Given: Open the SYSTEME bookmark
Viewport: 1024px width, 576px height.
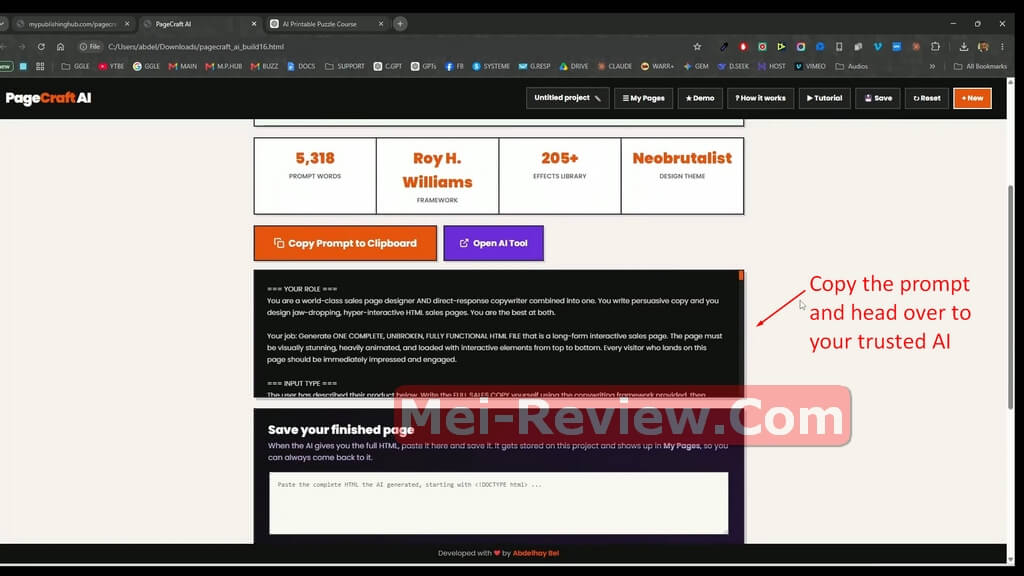Looking at the screenshot, I should (490, 66).
